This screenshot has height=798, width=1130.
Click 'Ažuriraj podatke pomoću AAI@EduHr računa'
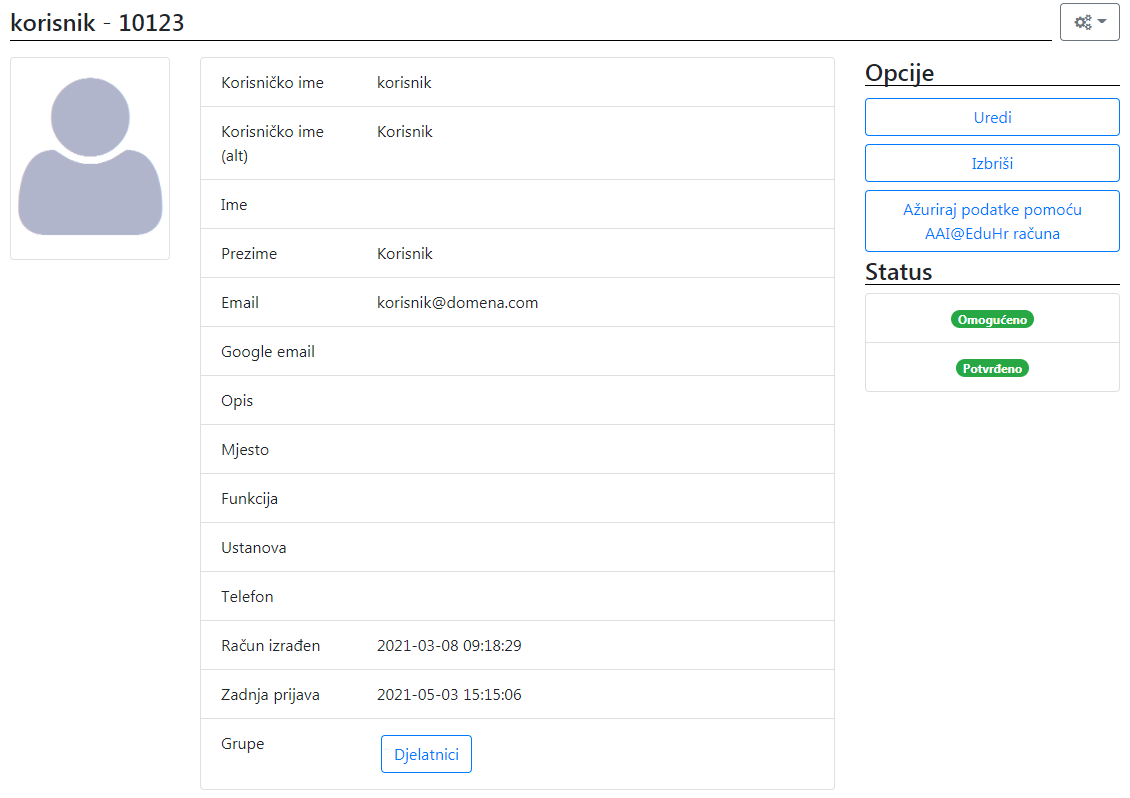click(x=991, y=221)
